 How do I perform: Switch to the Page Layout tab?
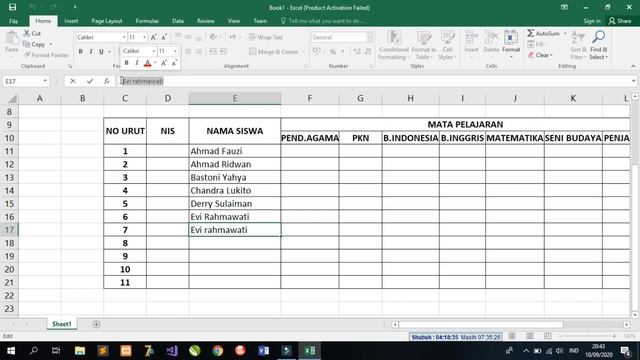click(107, 21)
